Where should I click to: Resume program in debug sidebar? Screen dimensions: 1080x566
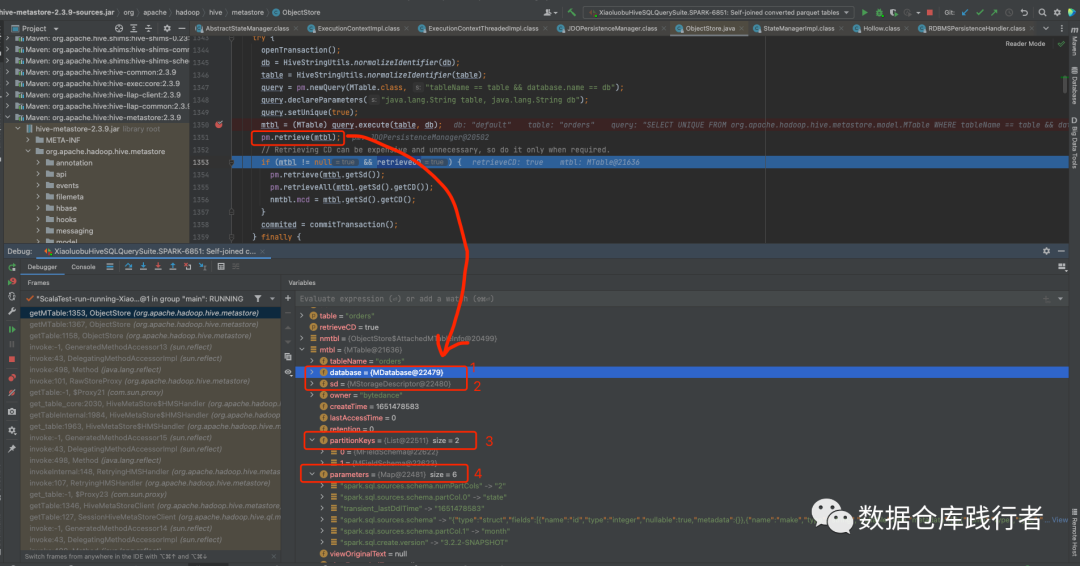(x=12, y=330)
